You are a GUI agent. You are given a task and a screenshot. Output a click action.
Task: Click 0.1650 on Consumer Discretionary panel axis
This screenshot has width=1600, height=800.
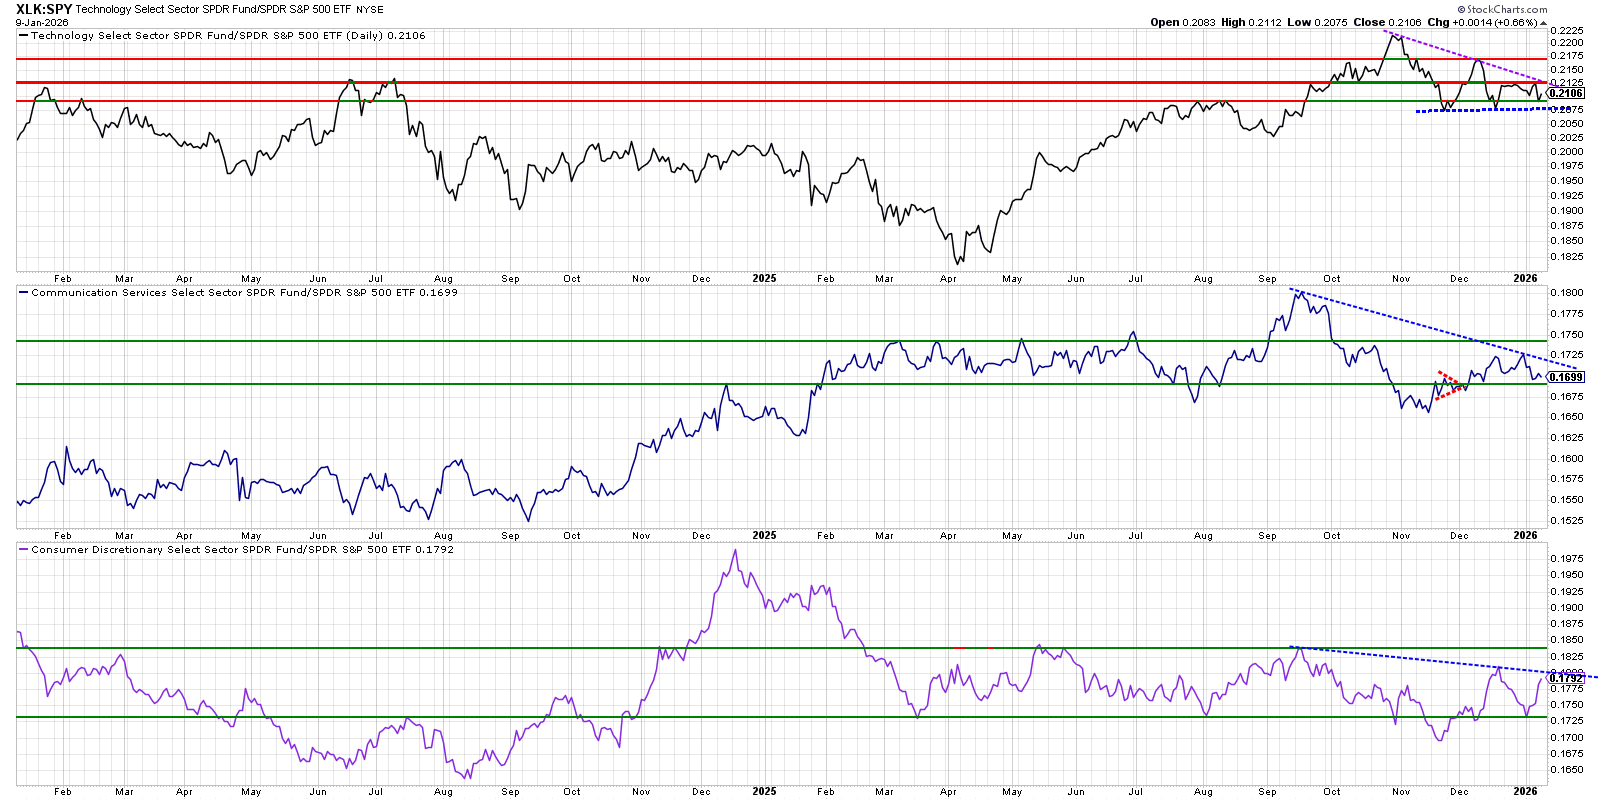(1566, 770)
